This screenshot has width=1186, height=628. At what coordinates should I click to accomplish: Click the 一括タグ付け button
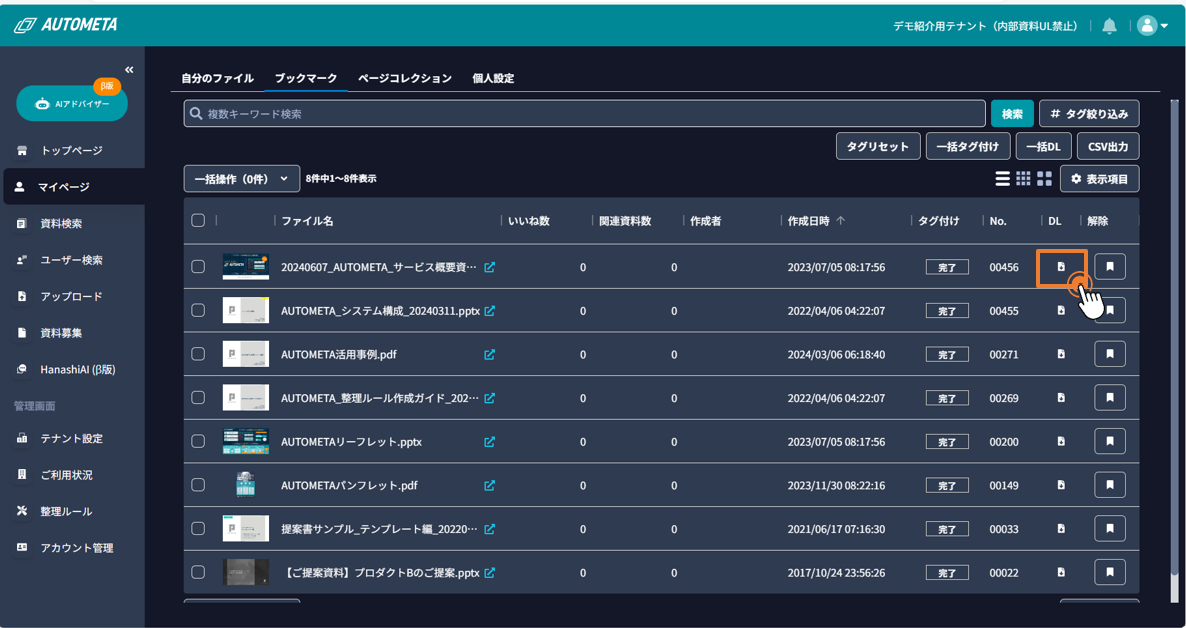coord(968,146)
